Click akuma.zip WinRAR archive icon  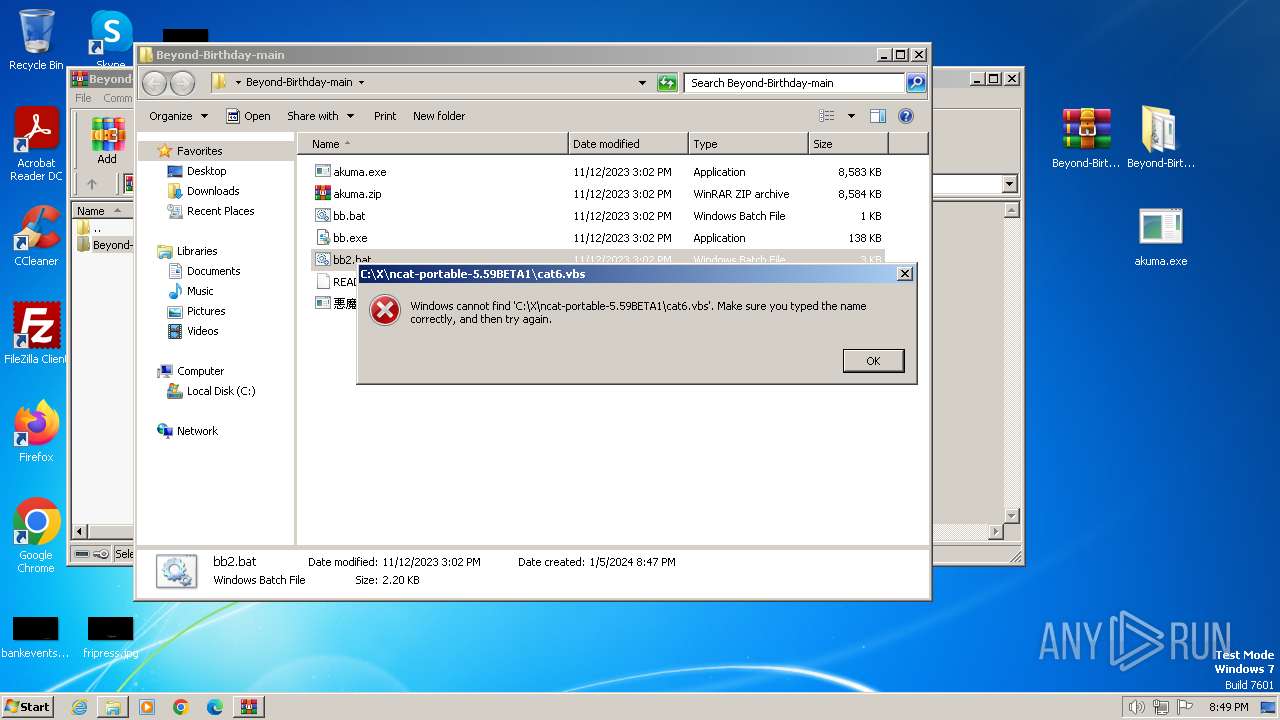click(322, 194)
